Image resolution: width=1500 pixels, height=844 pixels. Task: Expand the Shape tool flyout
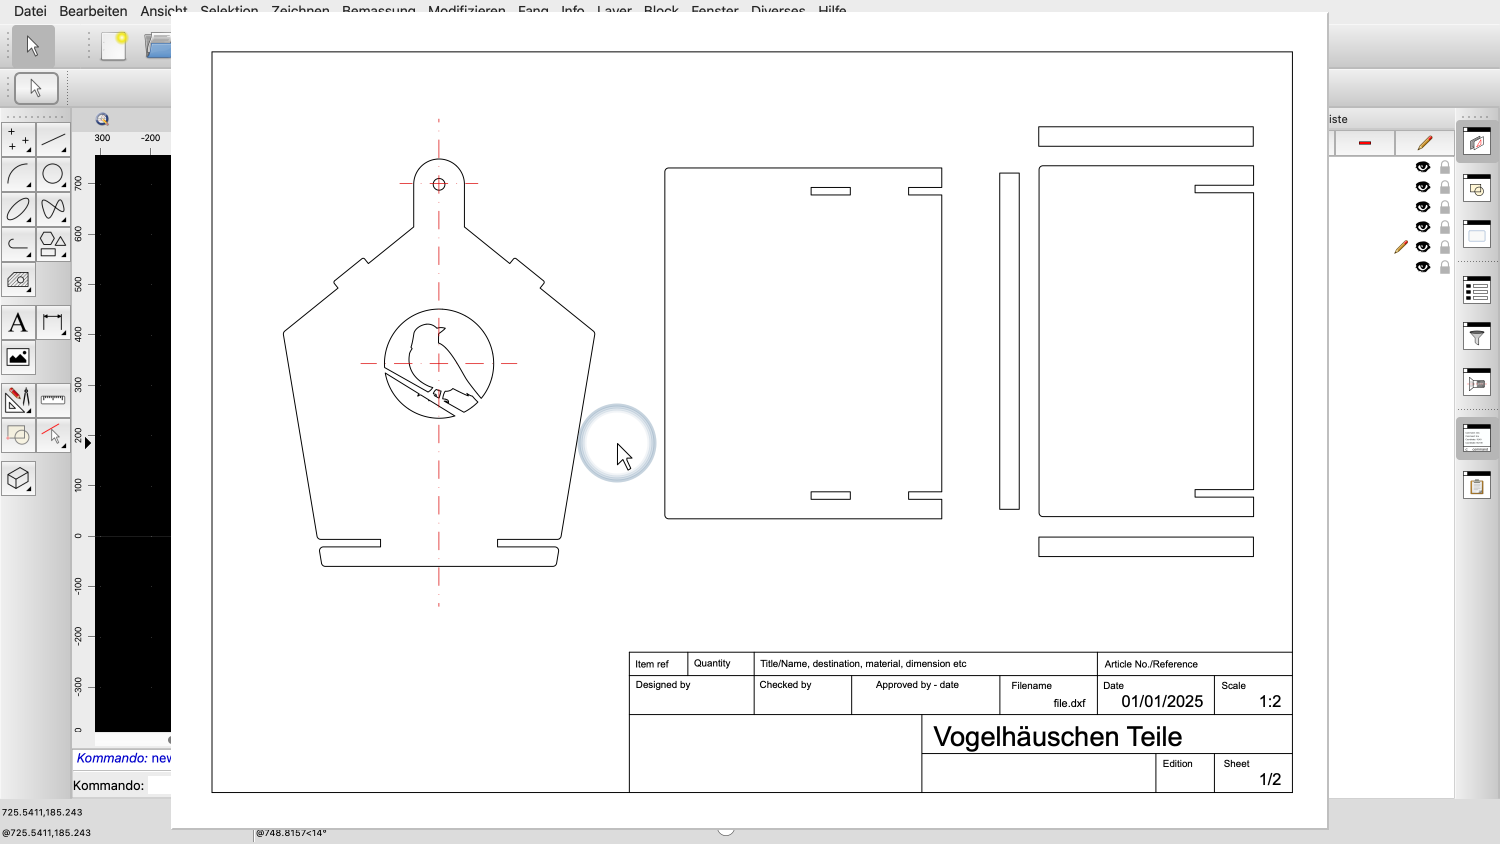[x=64, y=253]
